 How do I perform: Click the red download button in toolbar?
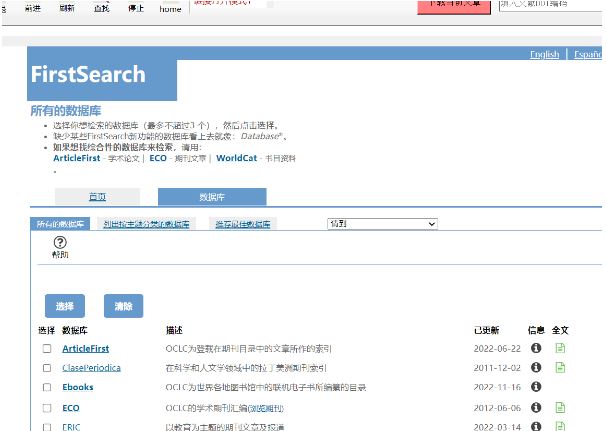coord(454,7)
